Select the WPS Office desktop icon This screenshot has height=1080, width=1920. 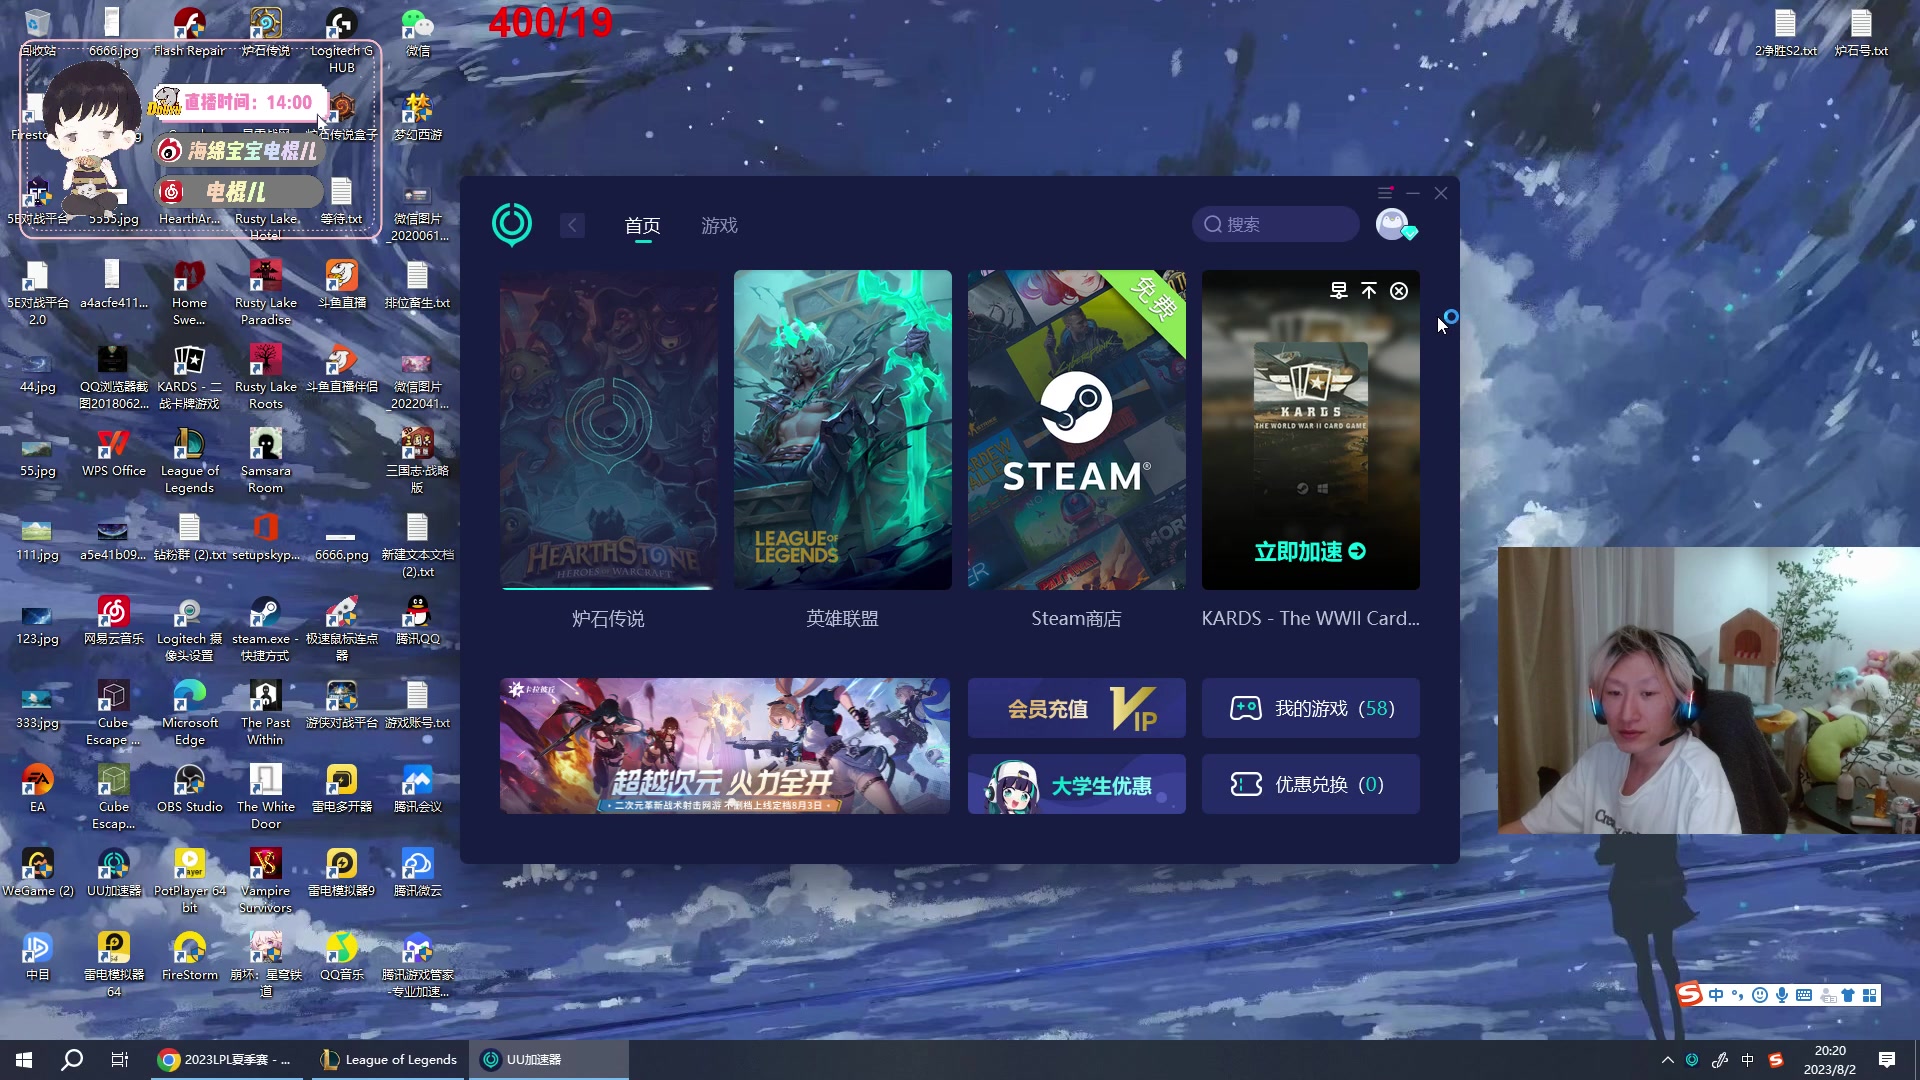(114, 452)
